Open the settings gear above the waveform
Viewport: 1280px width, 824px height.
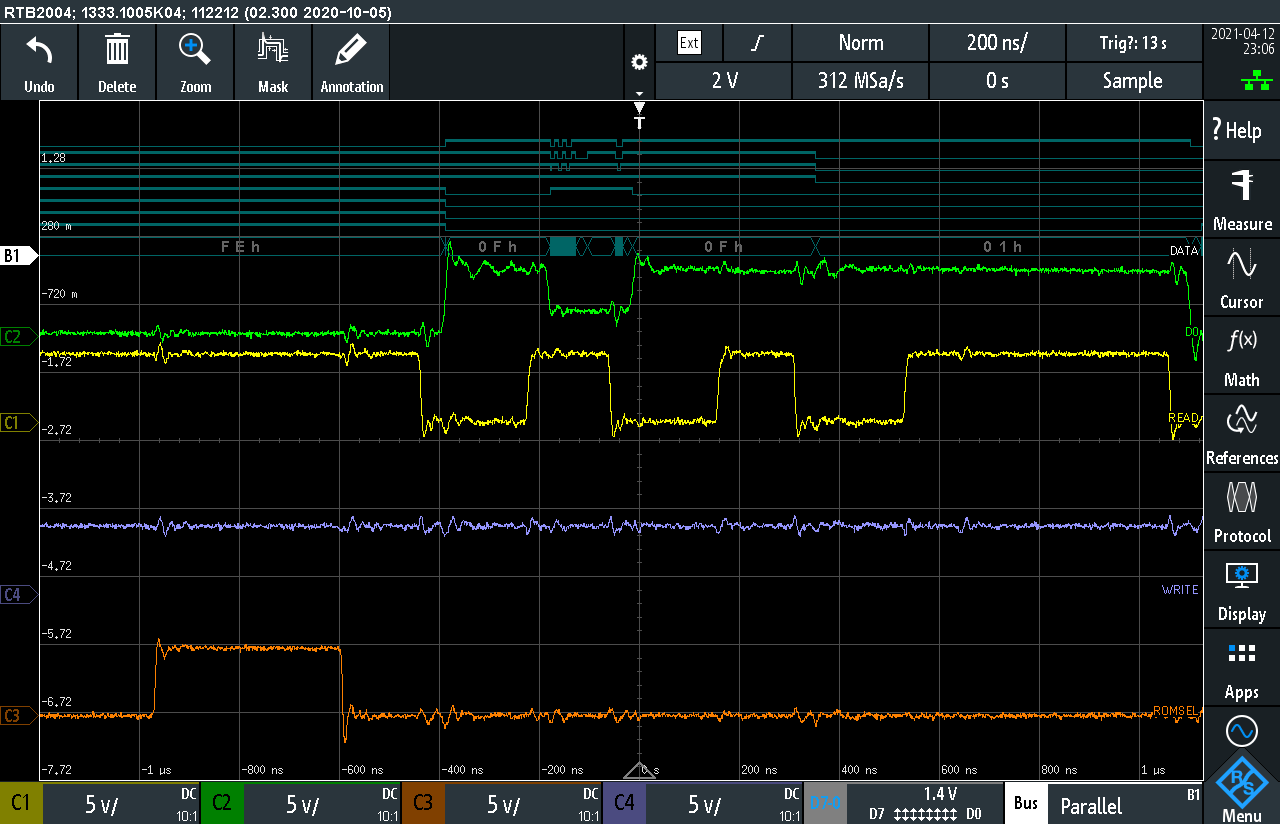[x=639, y=62]
